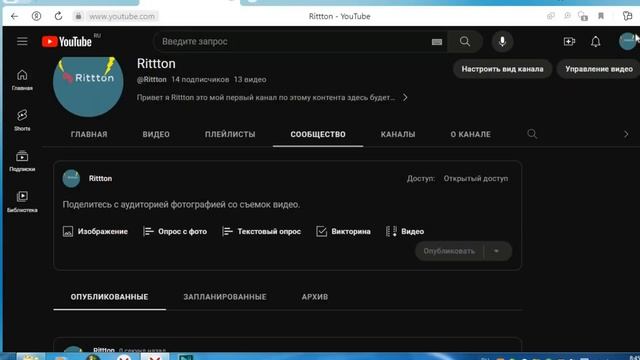
Task: Click the channel search magnifier icon
Action: point(532,134)
